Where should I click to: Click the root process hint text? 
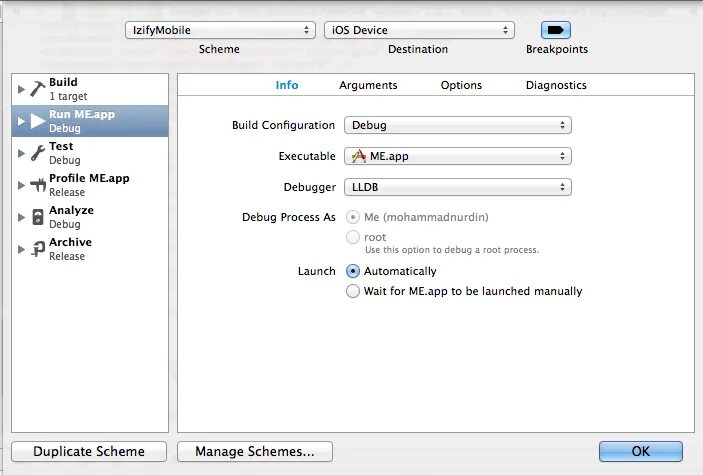point(452,250)
